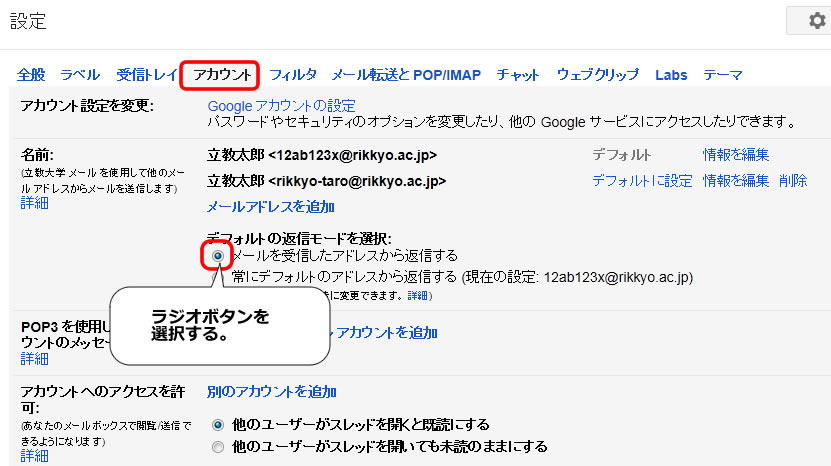This screenshot has width=831, height=466.
Task: Open 詳細 link under POP3 section
Action: point(34,359)
